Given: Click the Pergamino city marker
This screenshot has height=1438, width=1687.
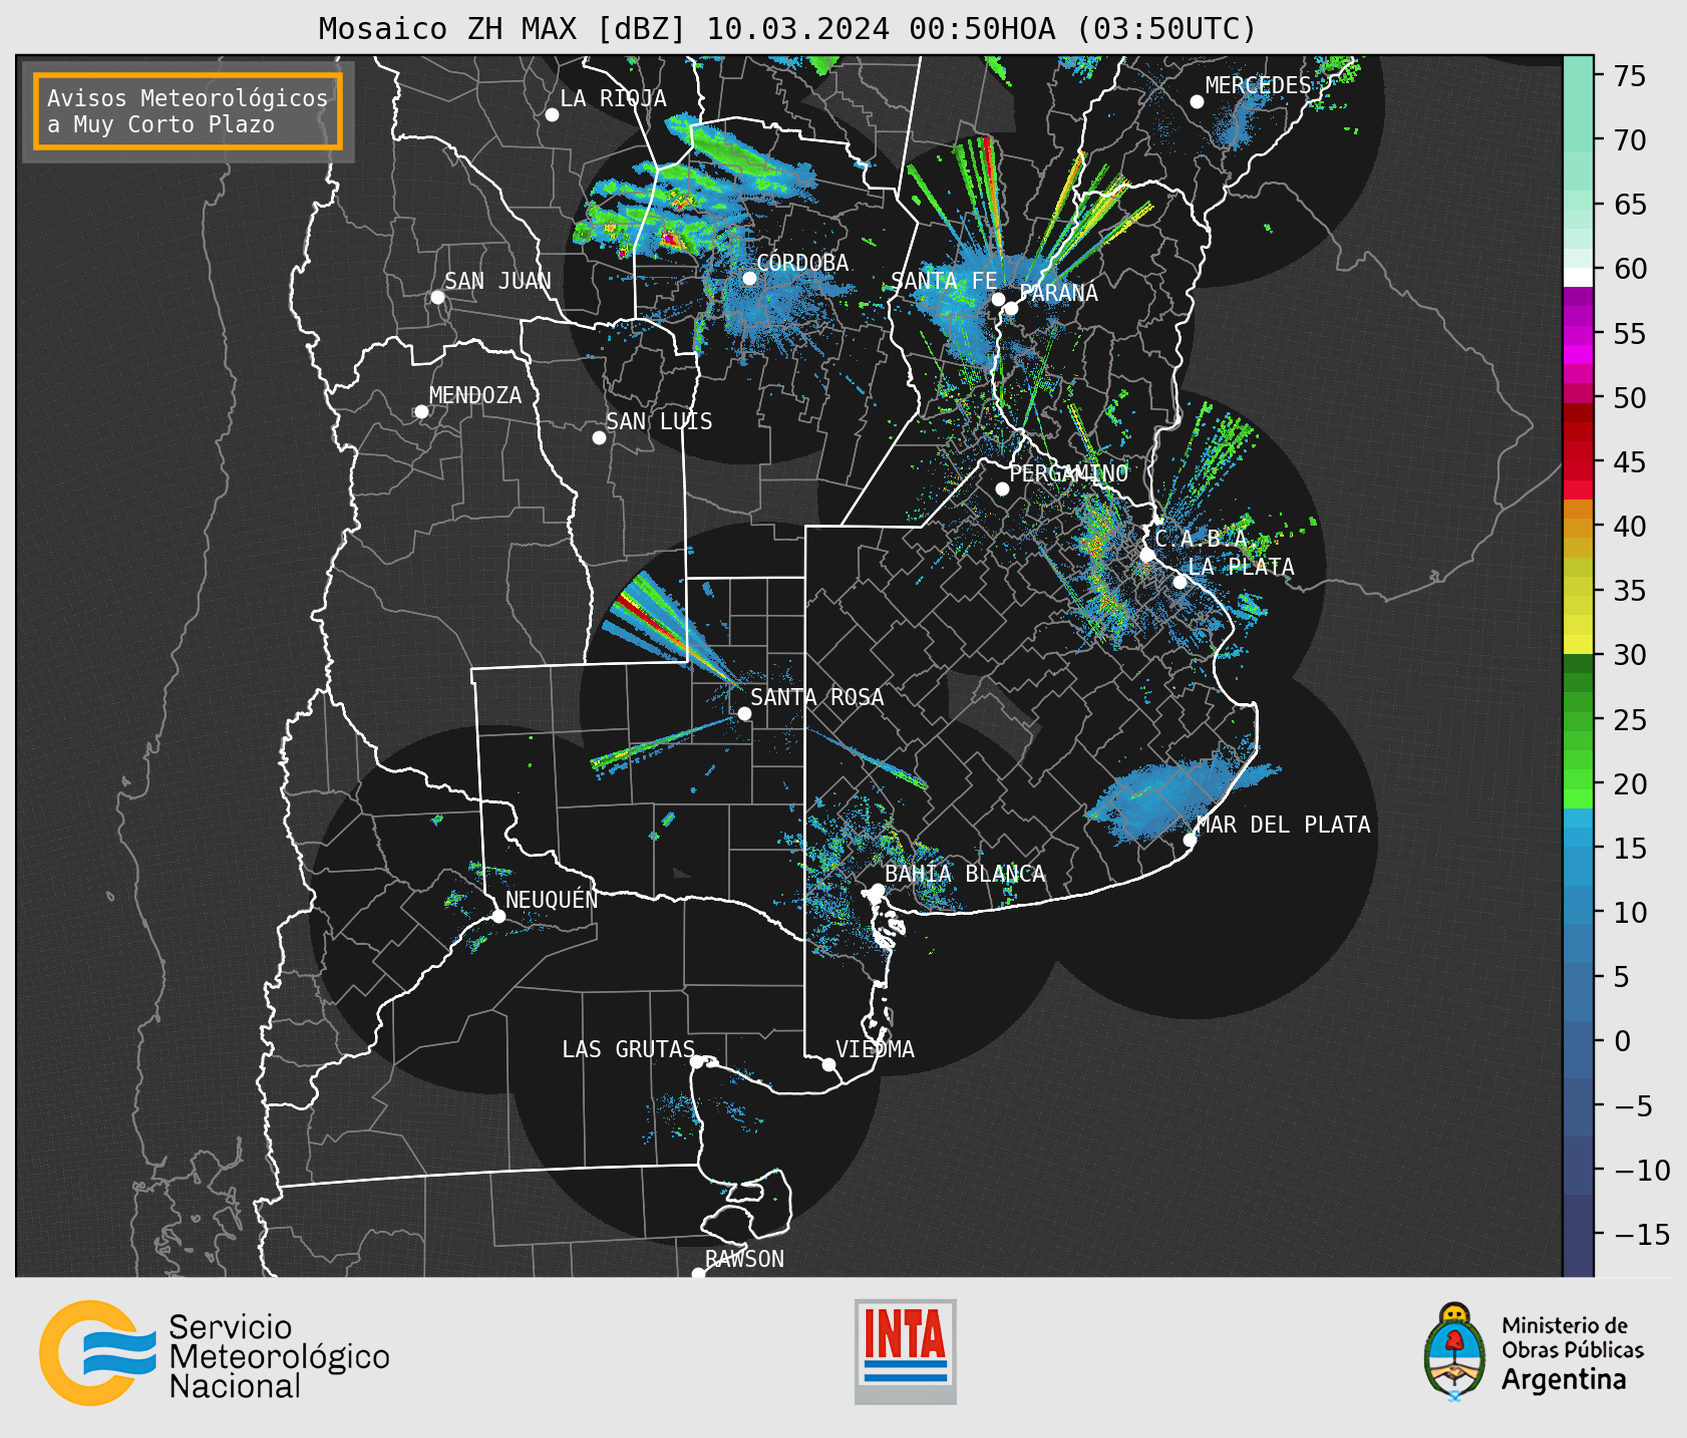Looking at the screenshot, I should (x=1002, y=489).
